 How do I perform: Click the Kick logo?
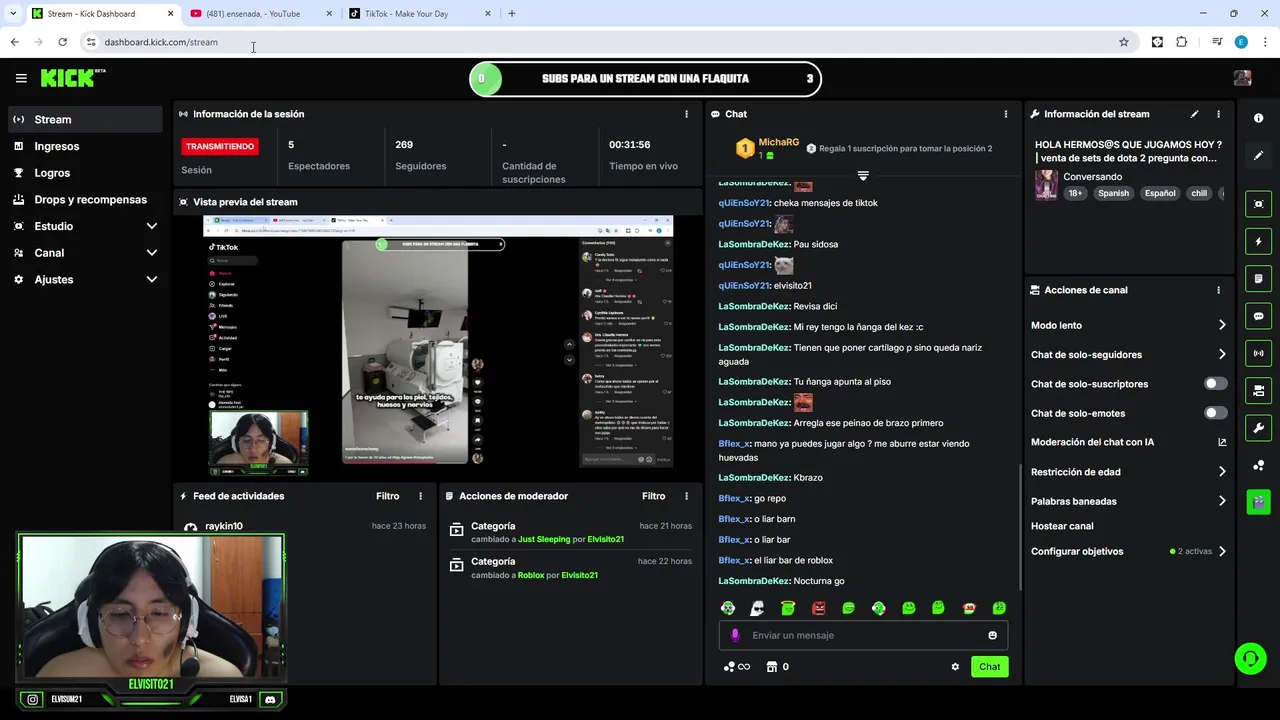point(73,78)
